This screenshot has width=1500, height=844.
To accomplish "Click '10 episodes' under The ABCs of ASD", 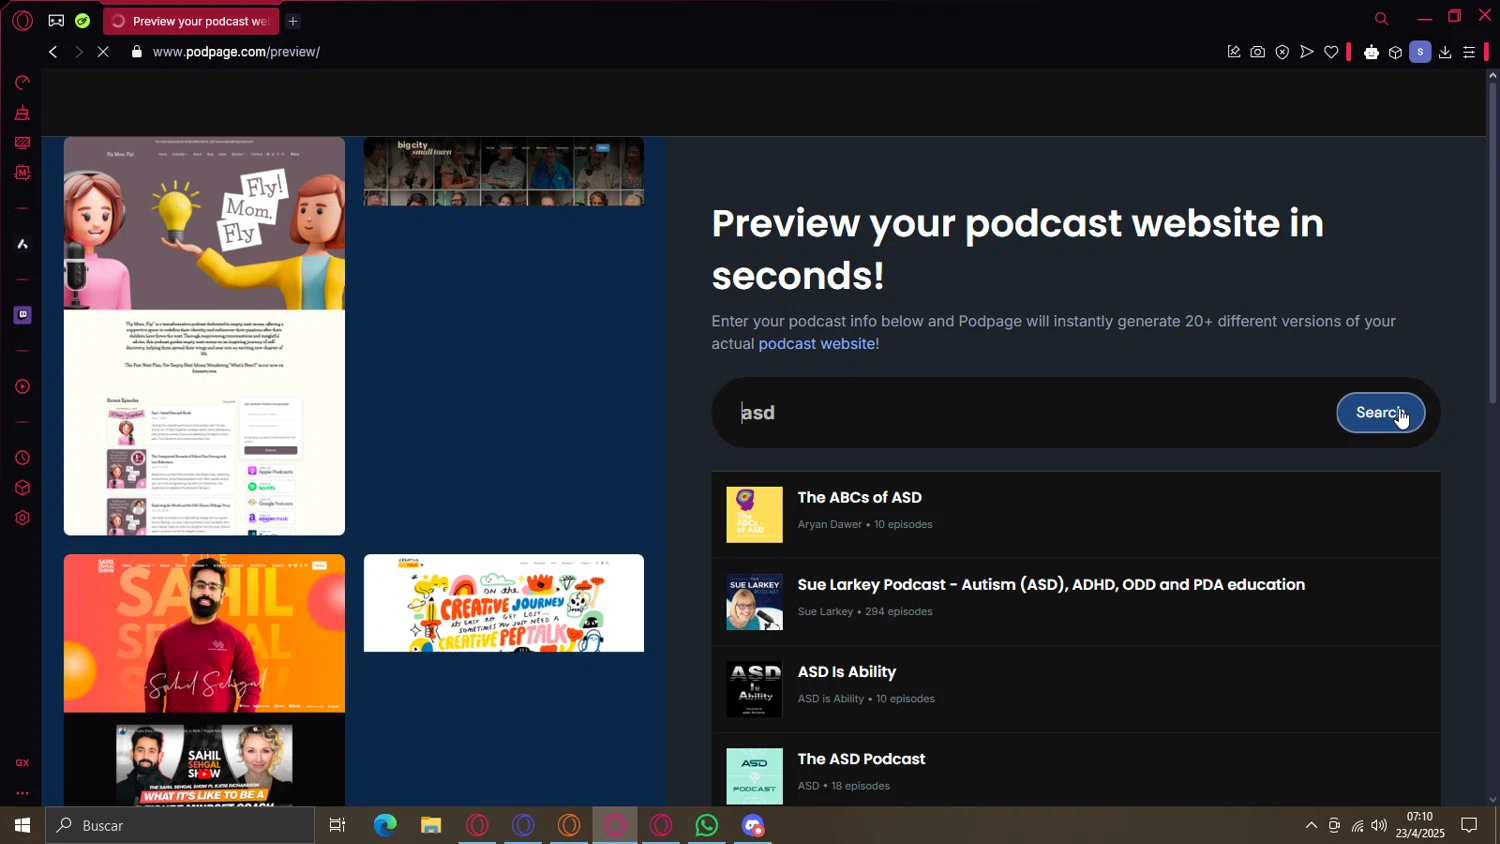I will (x=903, y=524).
